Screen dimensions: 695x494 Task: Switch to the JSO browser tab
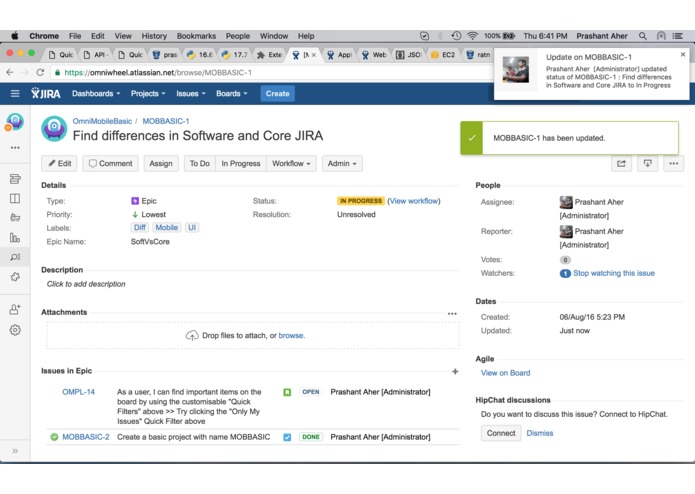(x=409, y=54)
